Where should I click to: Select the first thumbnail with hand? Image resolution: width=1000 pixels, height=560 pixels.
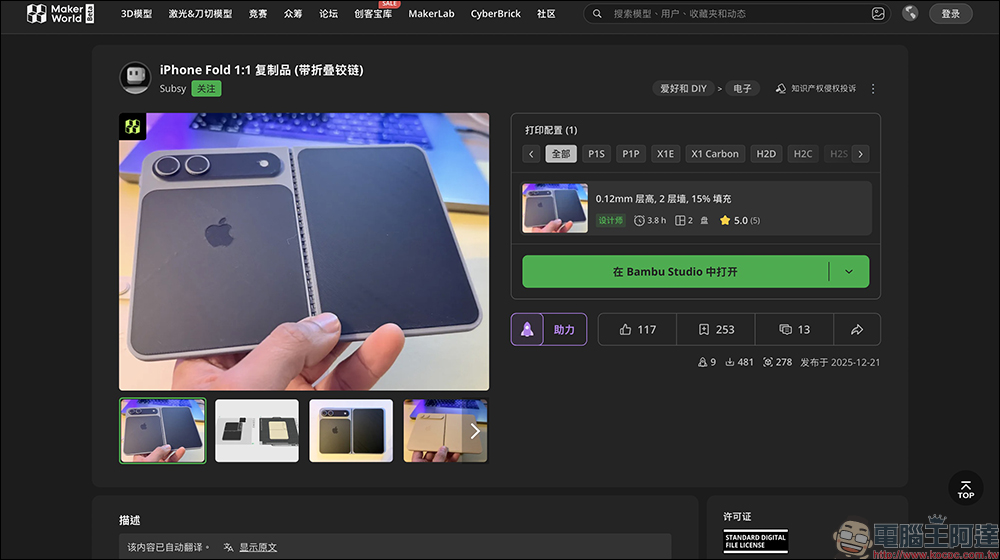[163, 431]
